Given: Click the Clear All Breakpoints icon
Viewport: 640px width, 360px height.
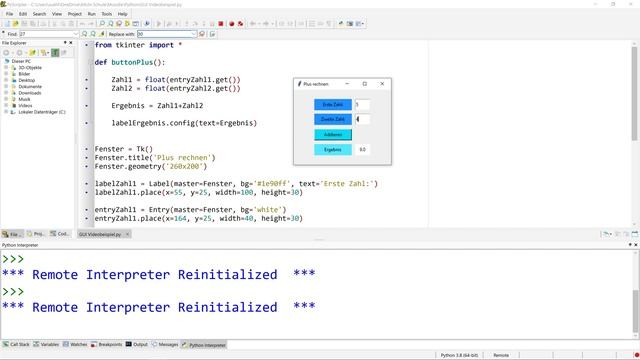Looking at the screenshot, I should [x=240, y=24].
